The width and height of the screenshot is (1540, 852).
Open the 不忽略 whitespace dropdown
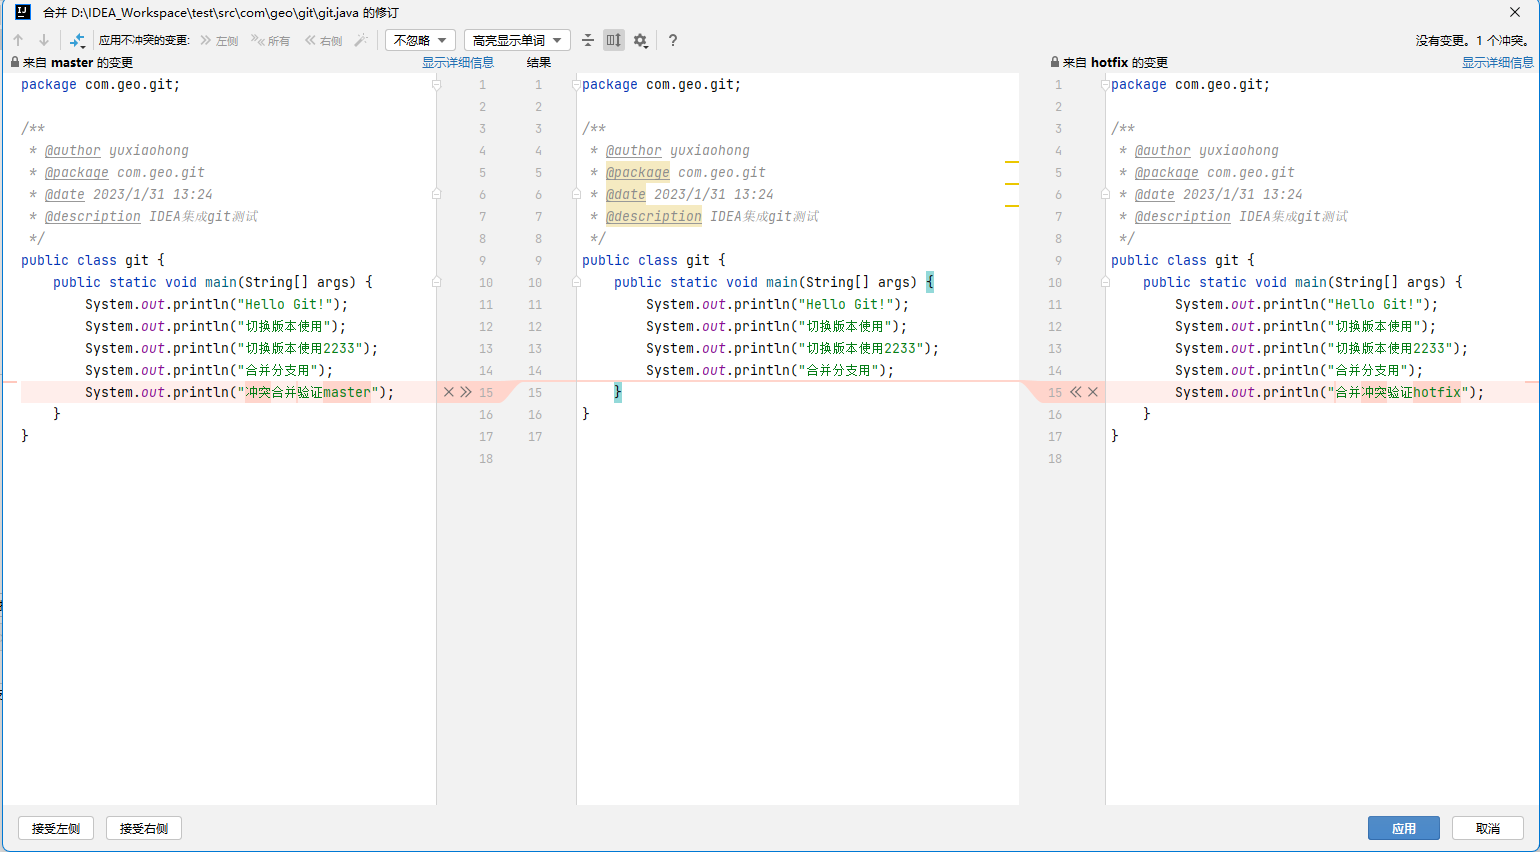point(420,40)
